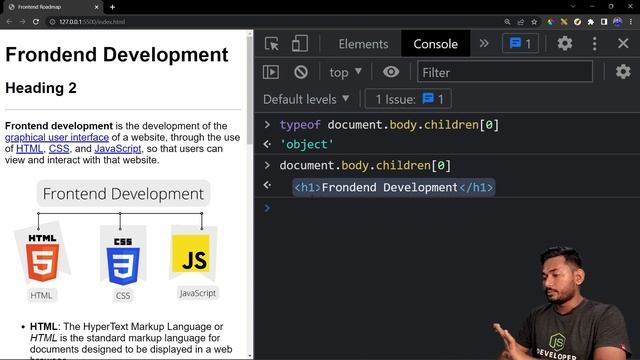640x360 pixels.
Task: Open DevTools settings gear in the top bar
Action: pos(565,43)
